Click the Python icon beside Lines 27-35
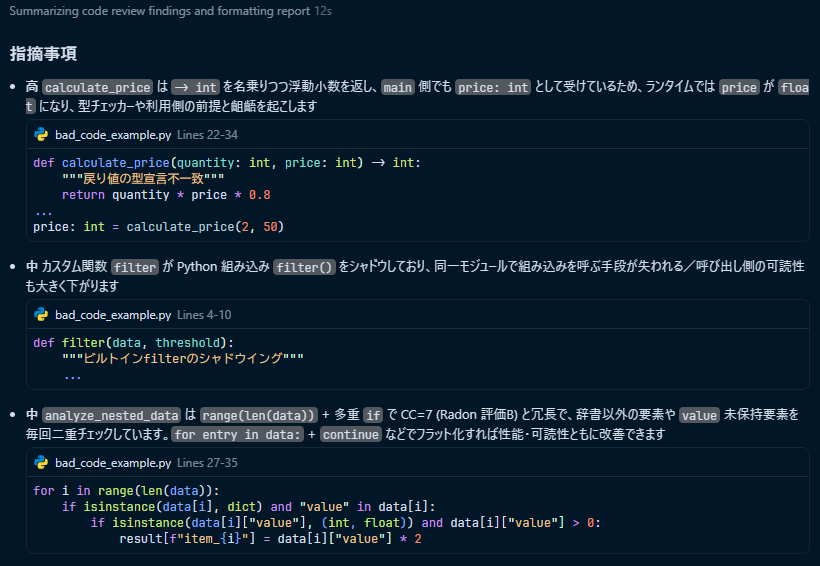820x566 pixels. click(x=41, y=462)
